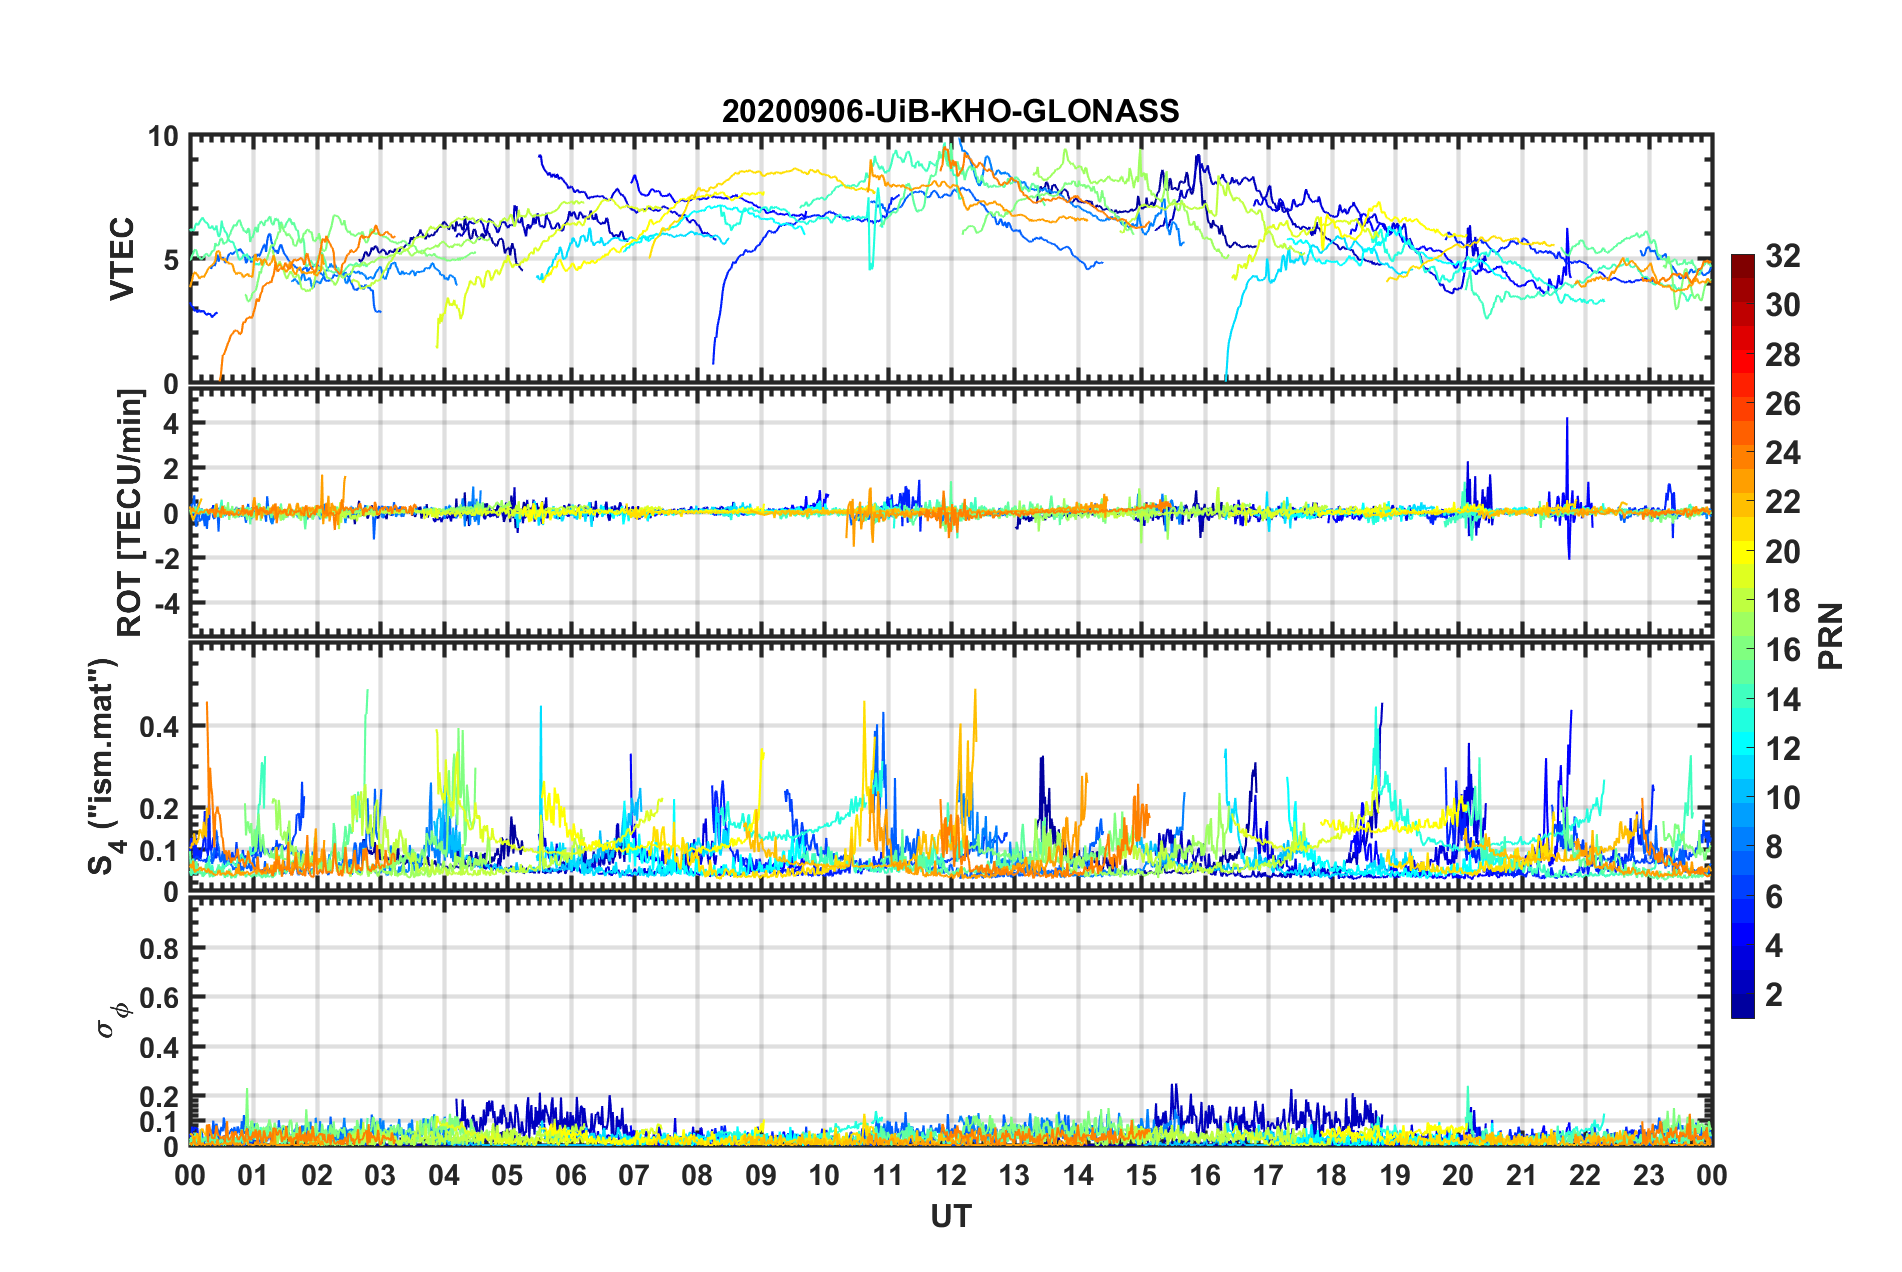Click x-axis tick label 12
The height and width of the screenshot is (1272, 1902).
coord(951,1175)
